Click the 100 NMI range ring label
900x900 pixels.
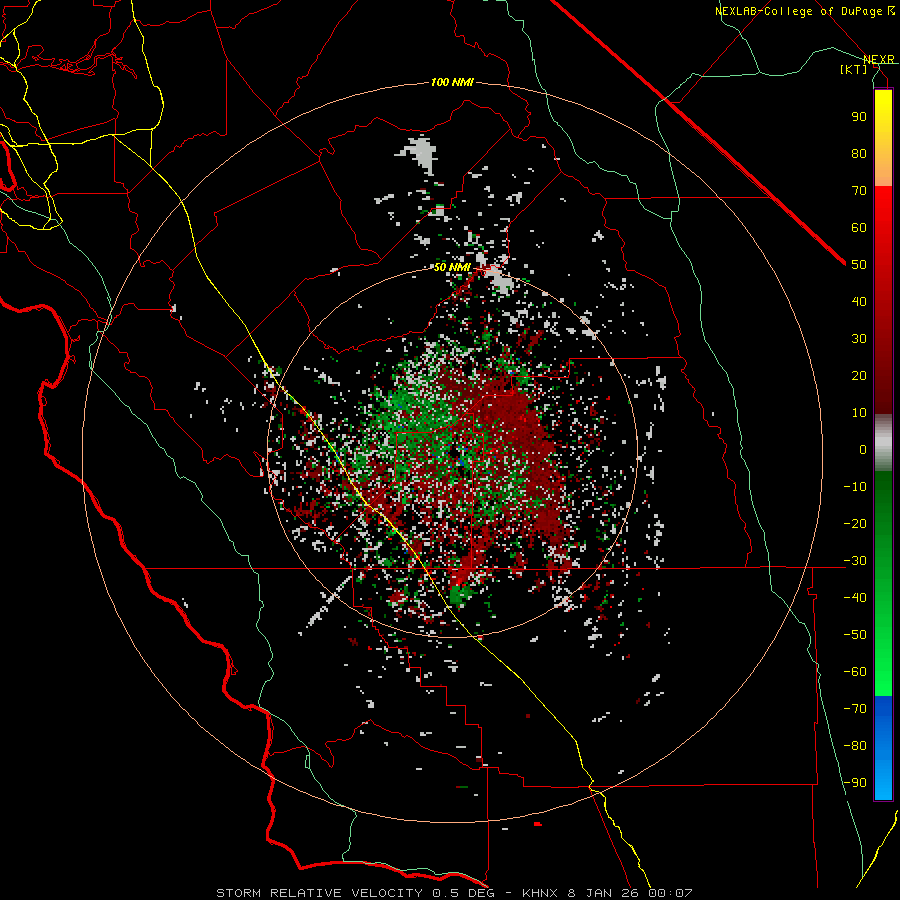452,82
